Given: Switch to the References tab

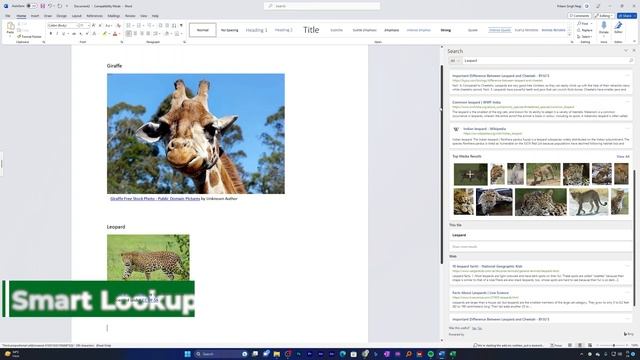Looking at the screenshot, I should 95,16.
